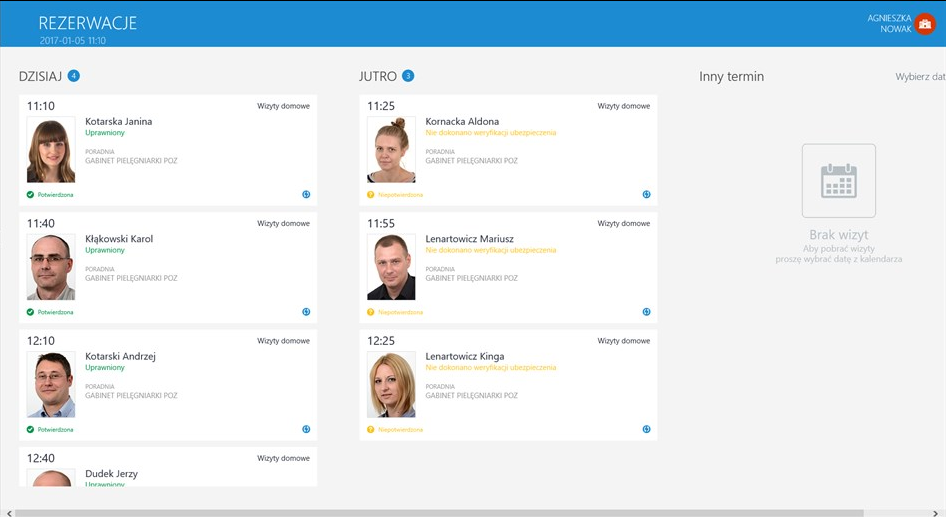Image resolution: width=946 pixels, height=517 pixels.
Task: Click the blue round icon on Kornacka Aldona's card
Action: click(646, 195)
